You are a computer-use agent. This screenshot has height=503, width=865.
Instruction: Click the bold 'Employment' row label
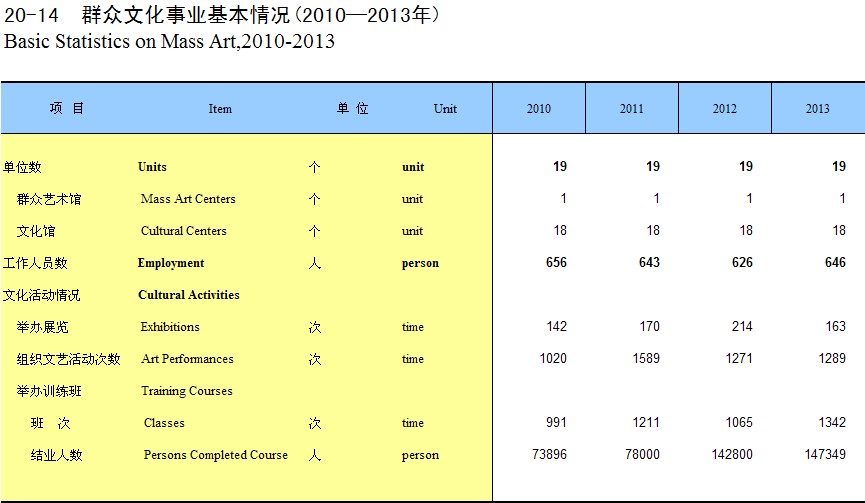click(170, 263)
